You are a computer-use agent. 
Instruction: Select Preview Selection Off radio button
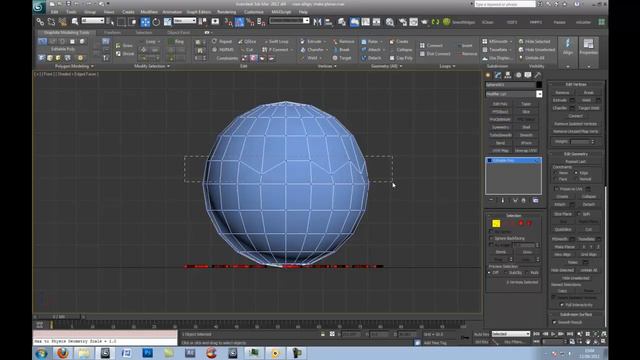[x=489, y=273]
